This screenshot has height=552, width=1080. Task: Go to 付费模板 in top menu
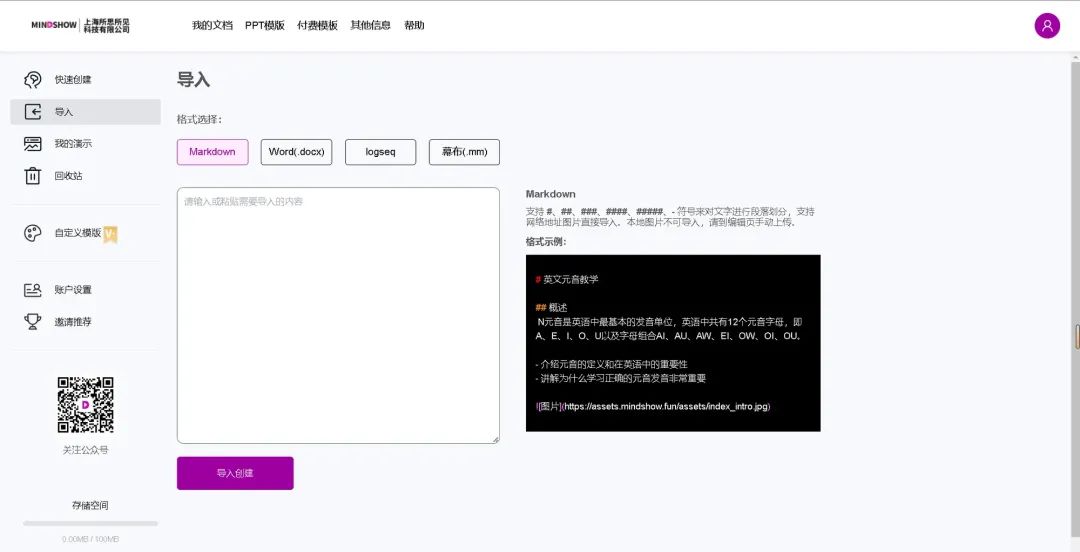coord(317,26)
